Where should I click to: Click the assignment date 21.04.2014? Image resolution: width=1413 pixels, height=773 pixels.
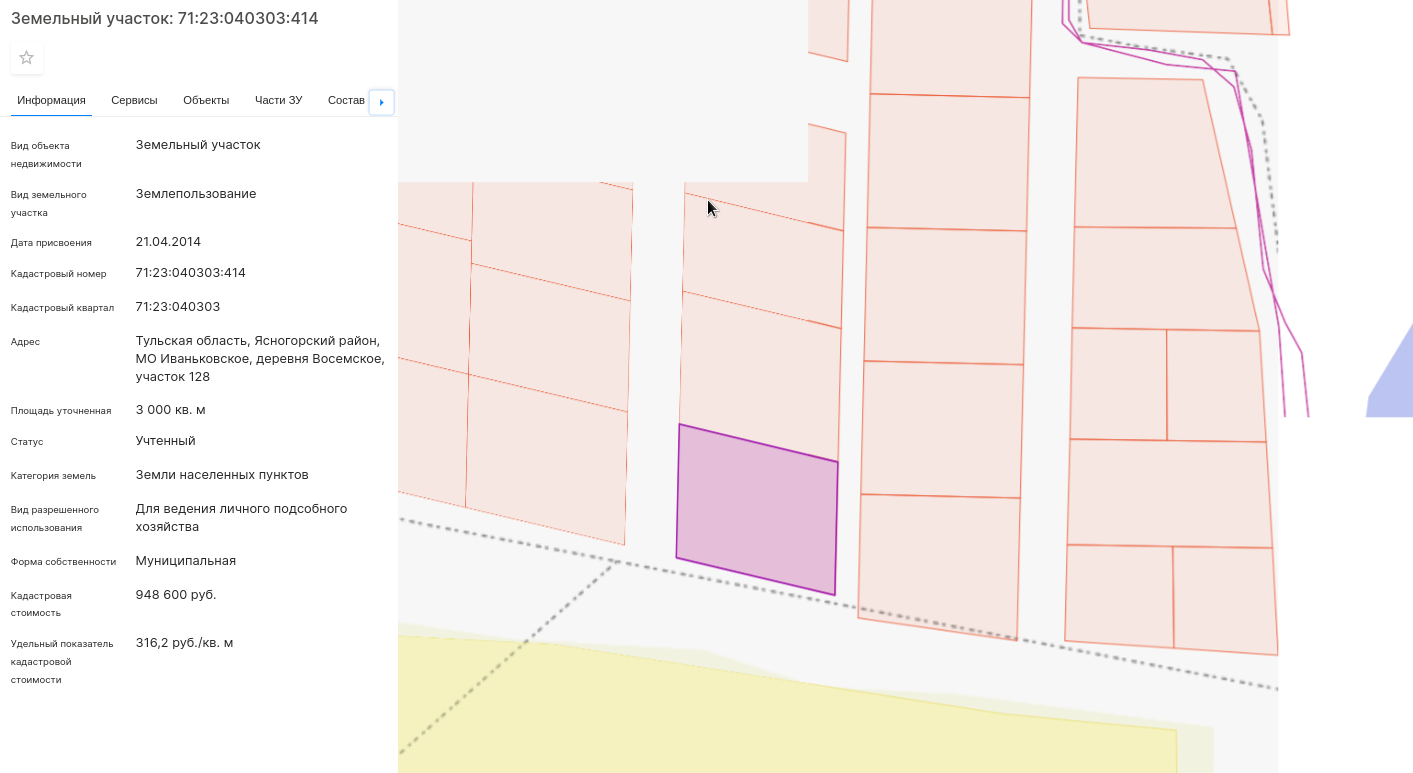pyautogui.click(x=168, y=242)
